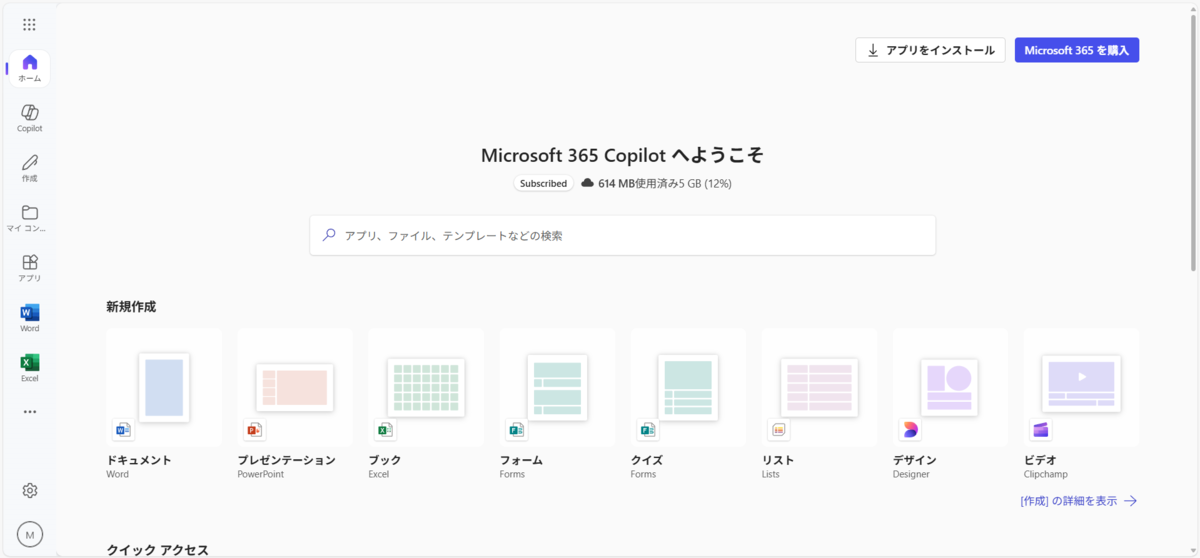Screen dimensions: 1200x558
Task: Open settings gear in the sidebar
Action: click(30, 490)
